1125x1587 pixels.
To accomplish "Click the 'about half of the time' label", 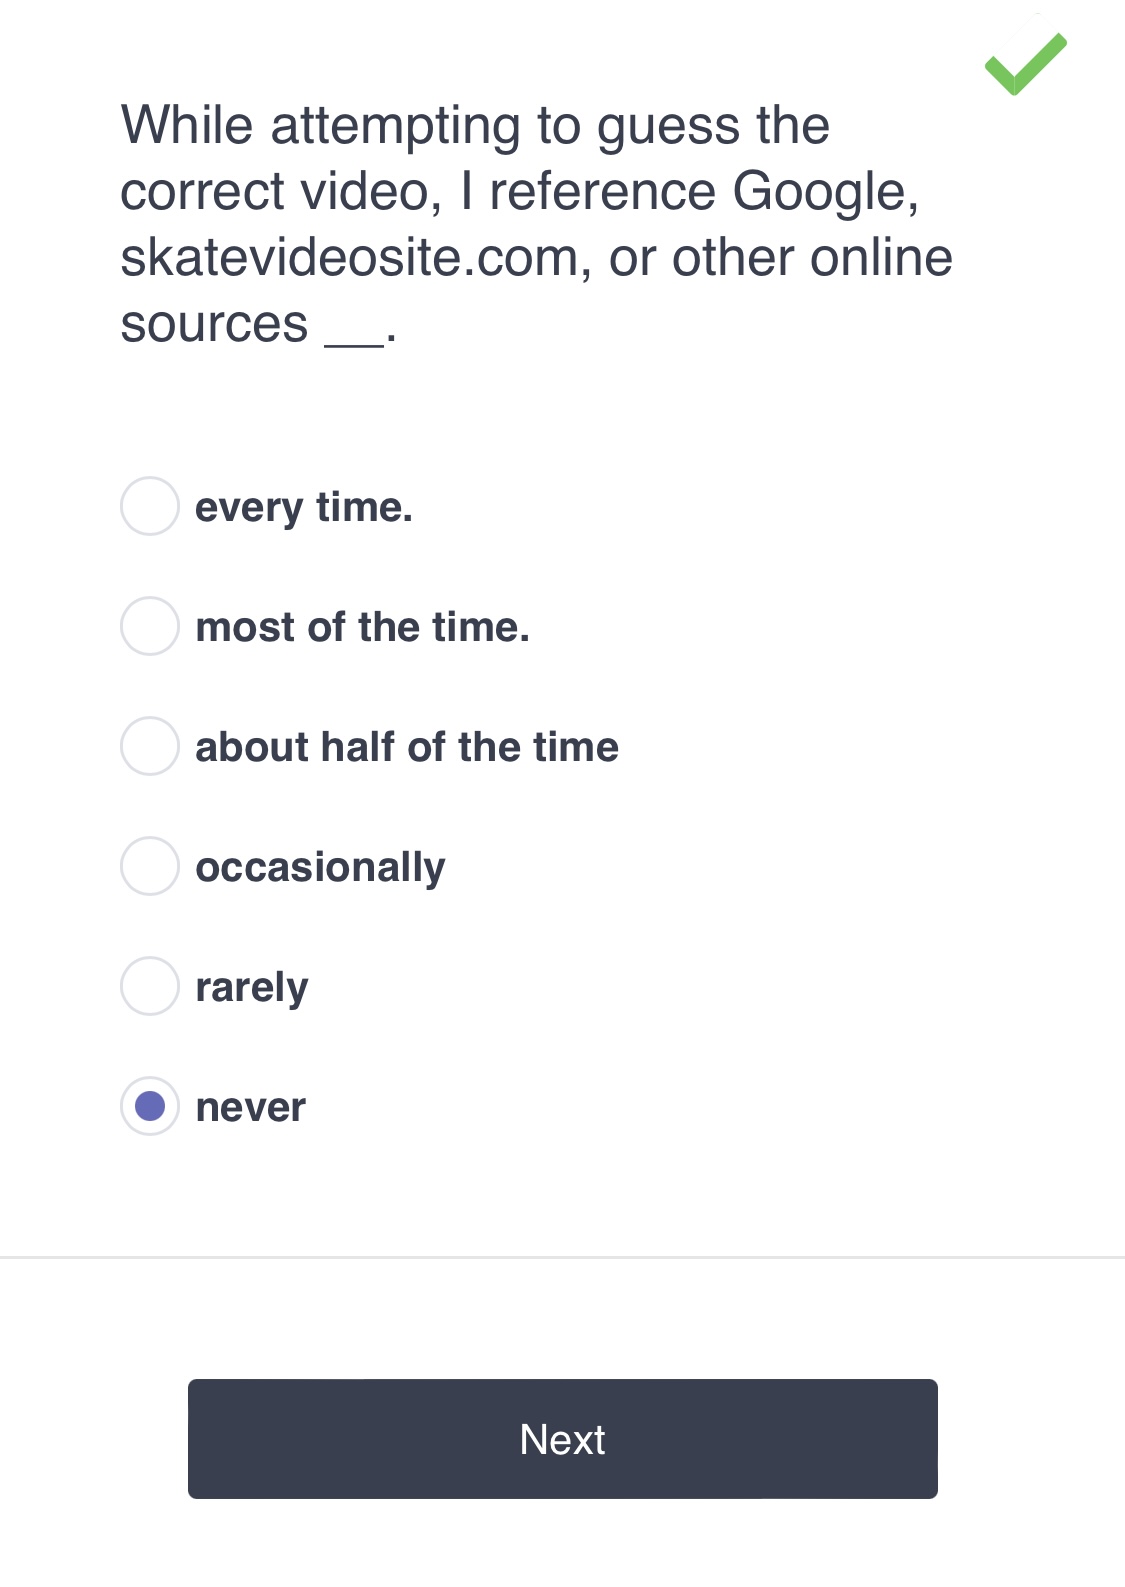I will [x=407, y=747].
